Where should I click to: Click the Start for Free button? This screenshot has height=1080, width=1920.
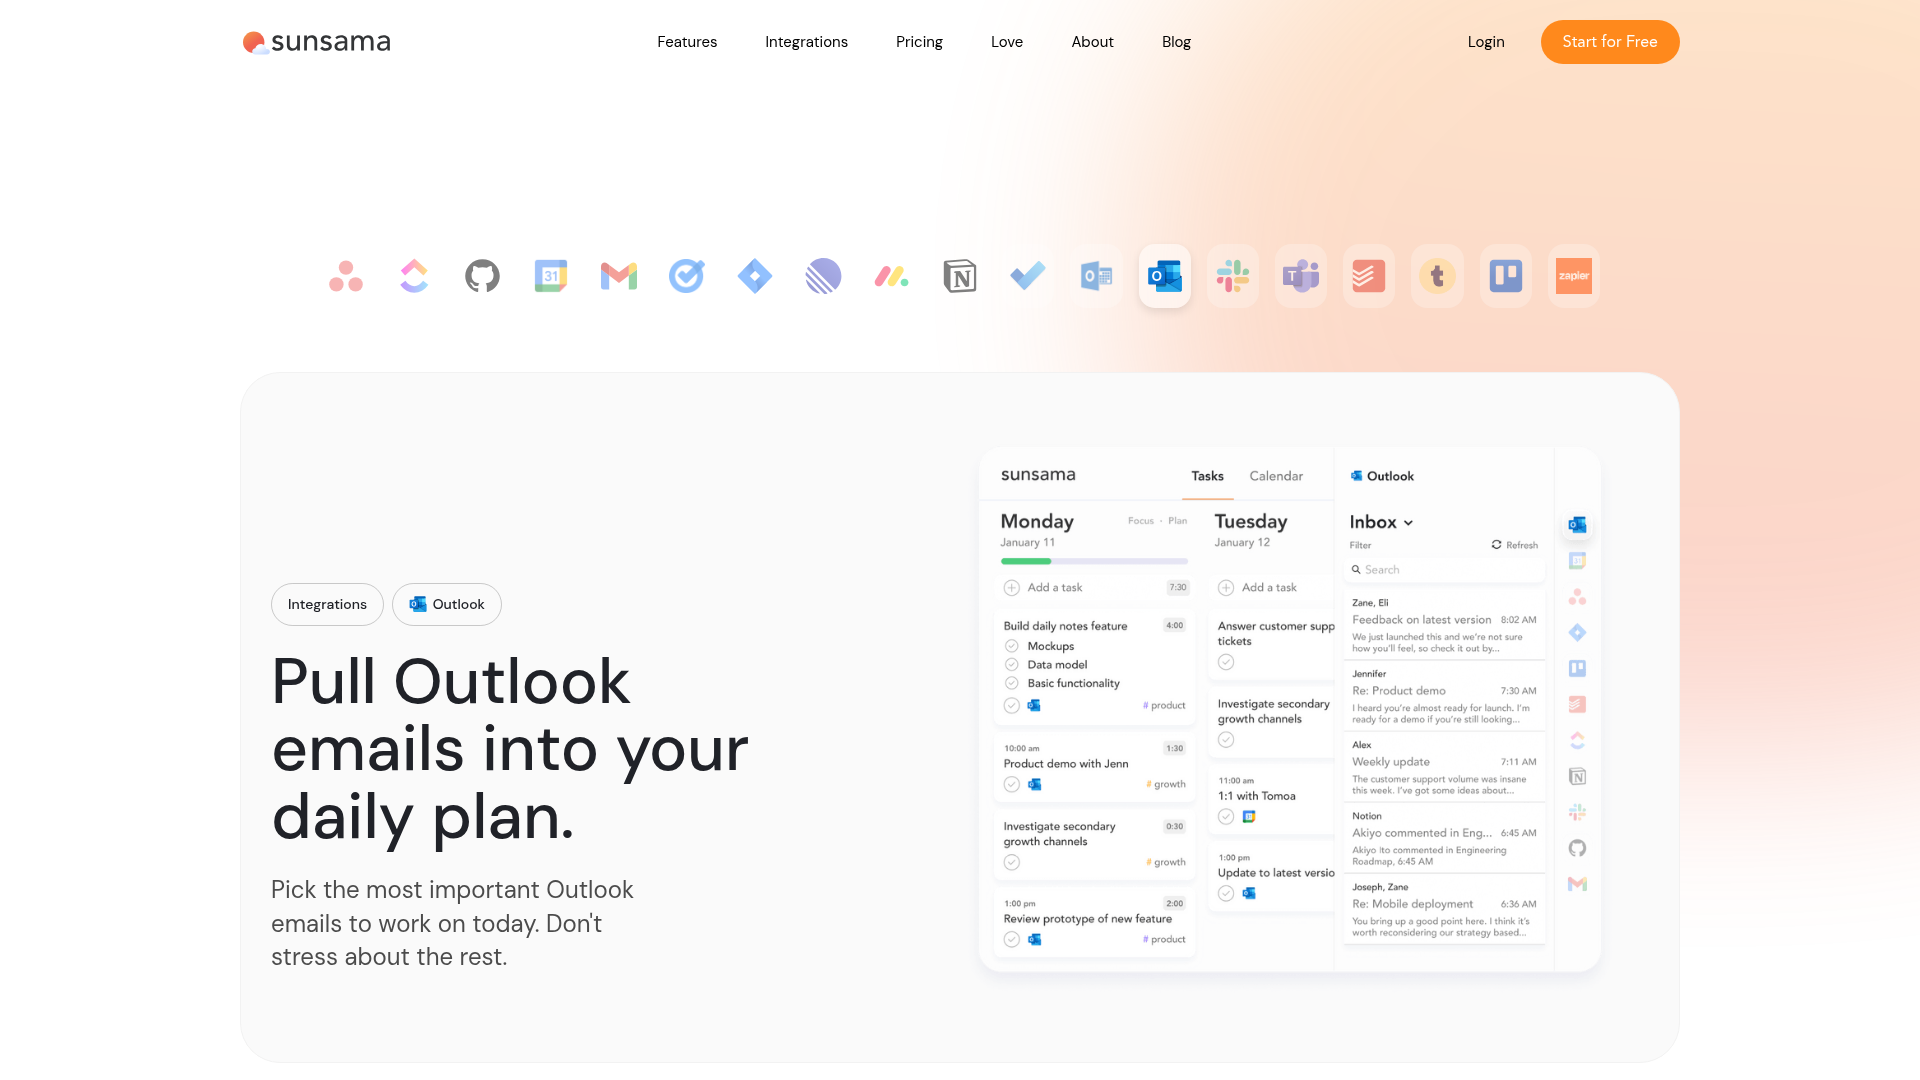[x=1610, y=42]
